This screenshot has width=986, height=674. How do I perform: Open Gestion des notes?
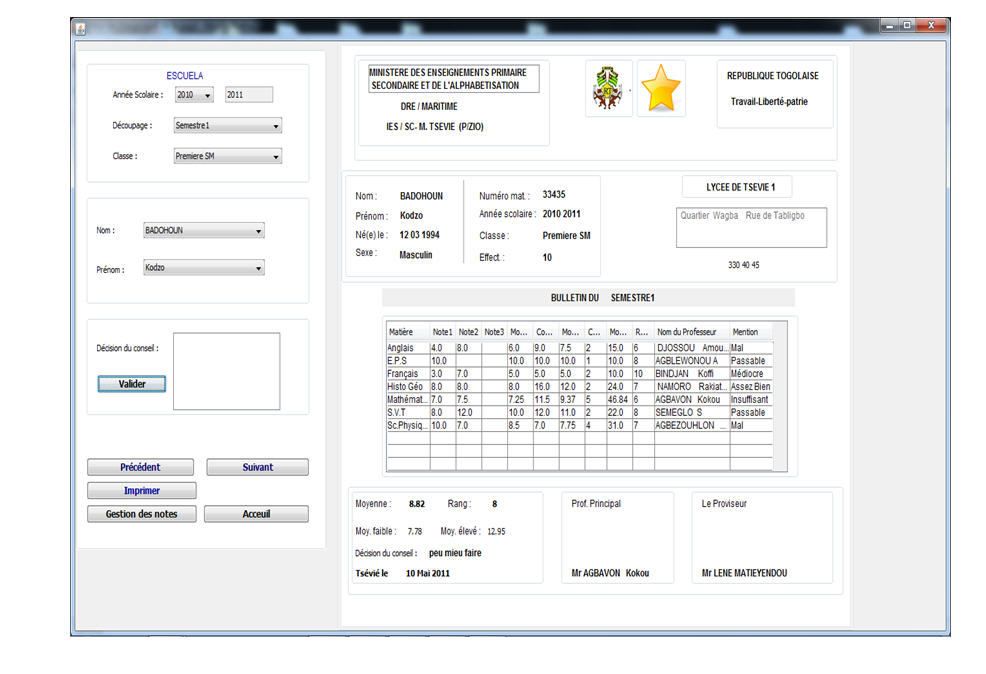tap(141, 514)
